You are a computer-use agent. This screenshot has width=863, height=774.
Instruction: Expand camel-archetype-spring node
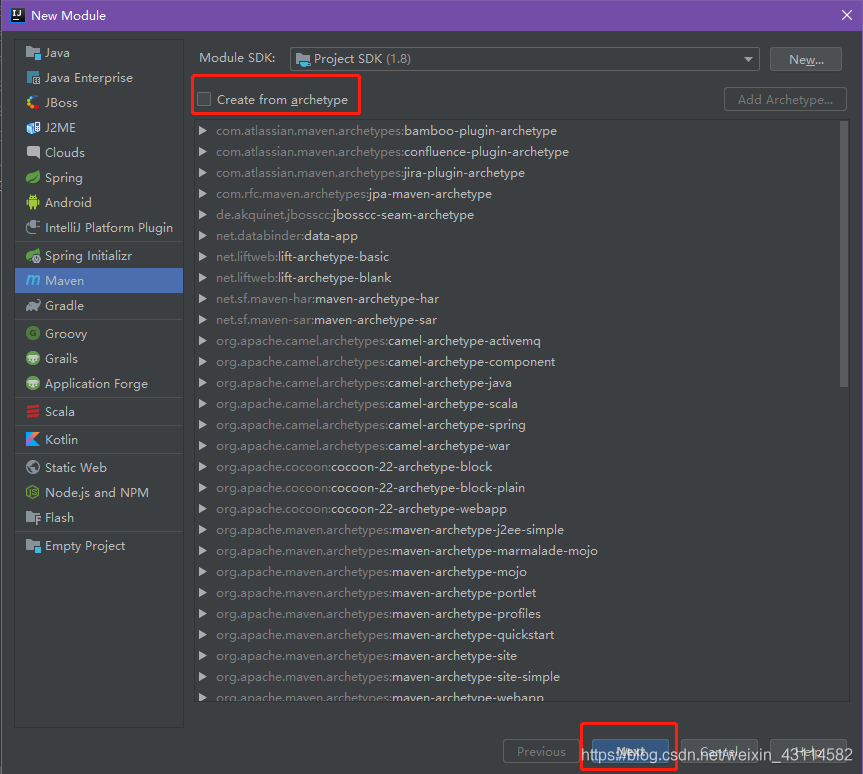click(203, 424)
